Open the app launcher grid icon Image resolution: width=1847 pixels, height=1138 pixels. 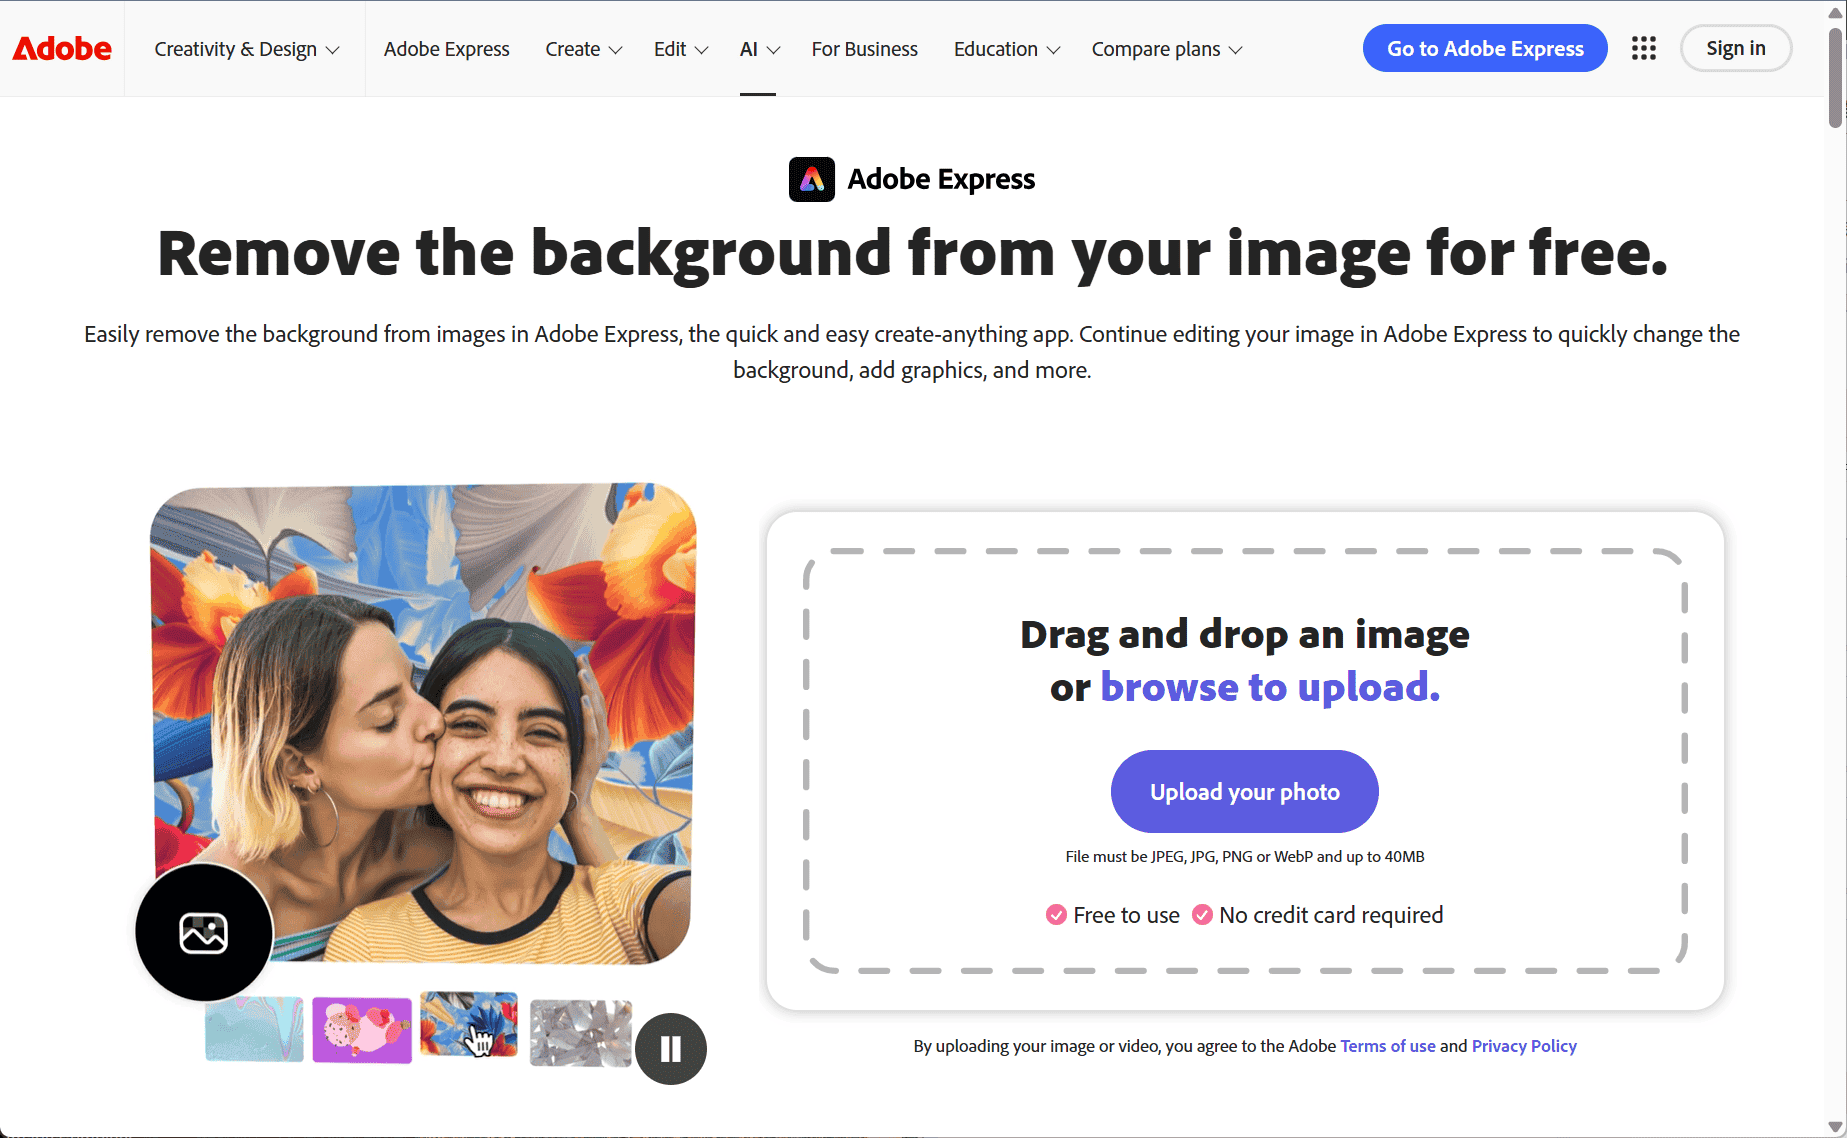click(x=1643, y=48)
